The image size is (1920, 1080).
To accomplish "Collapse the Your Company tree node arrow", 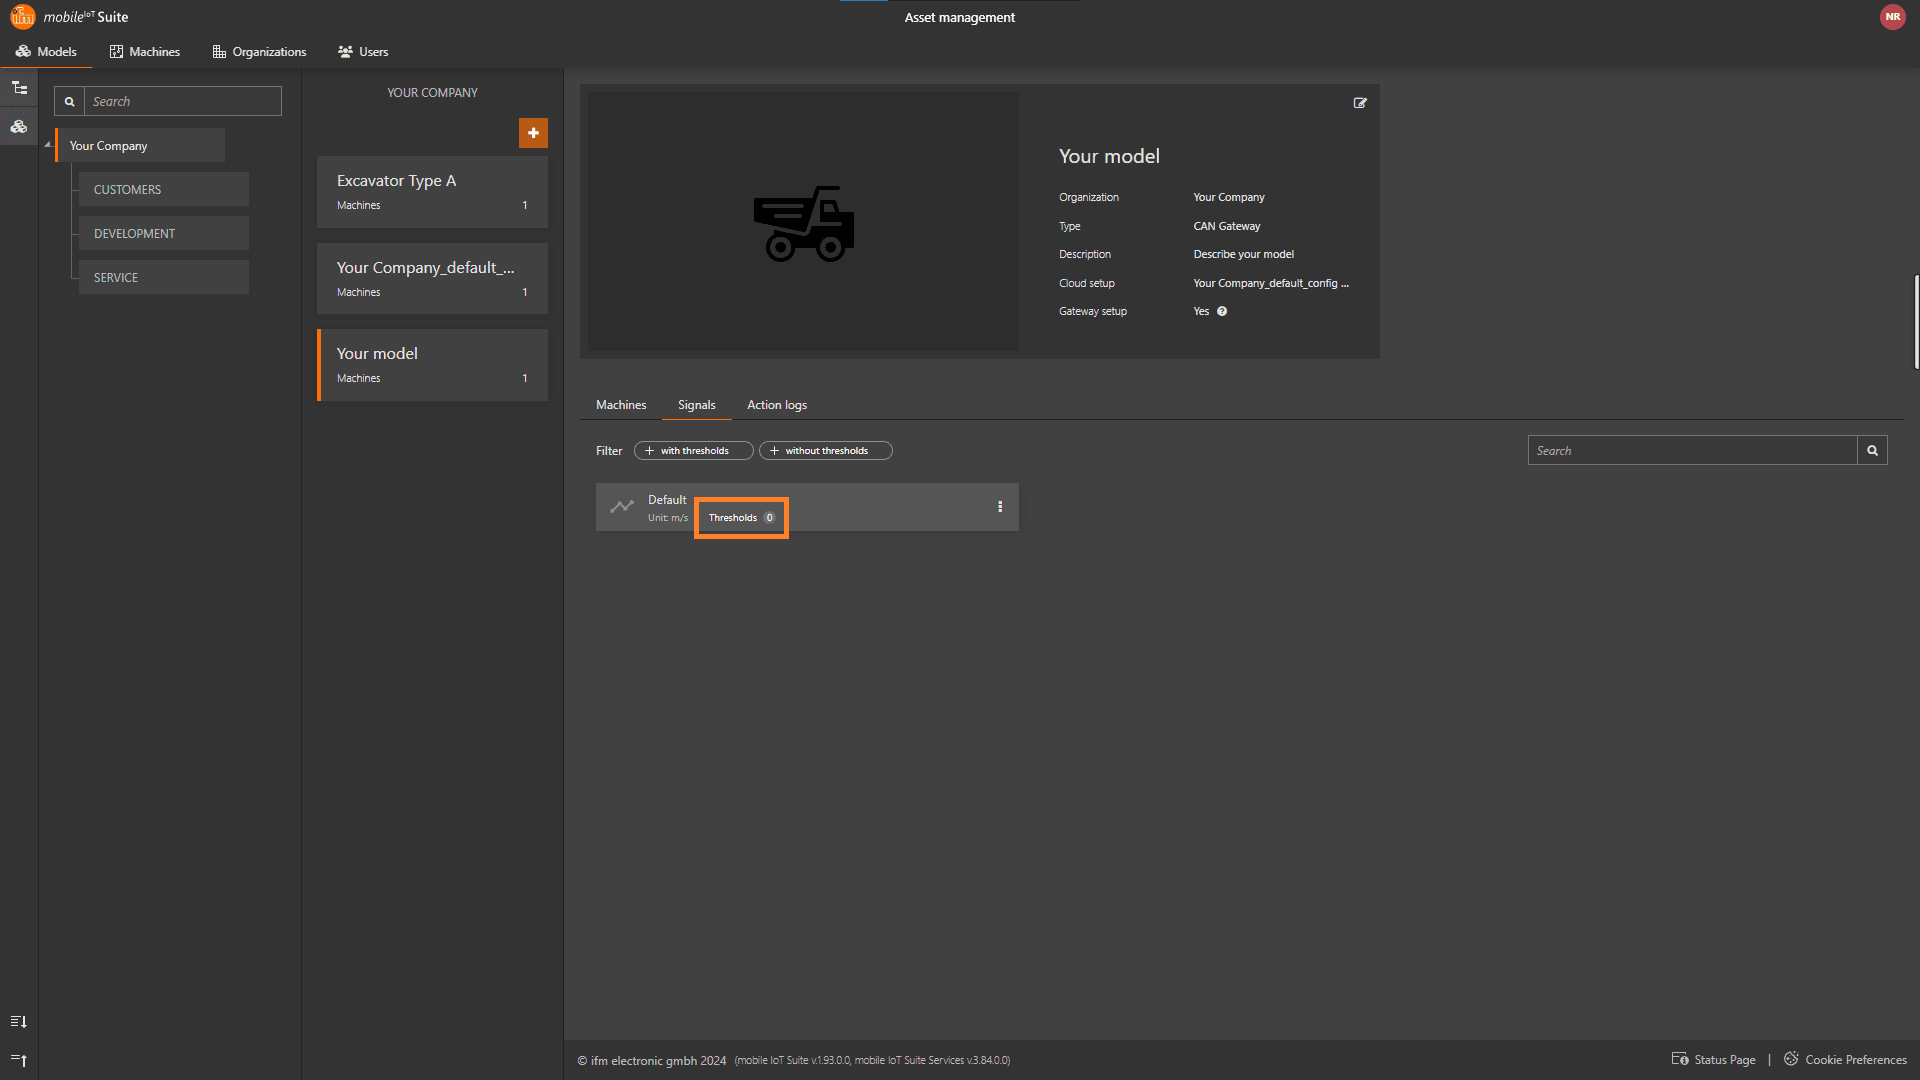I will click(x=47, y=145).
